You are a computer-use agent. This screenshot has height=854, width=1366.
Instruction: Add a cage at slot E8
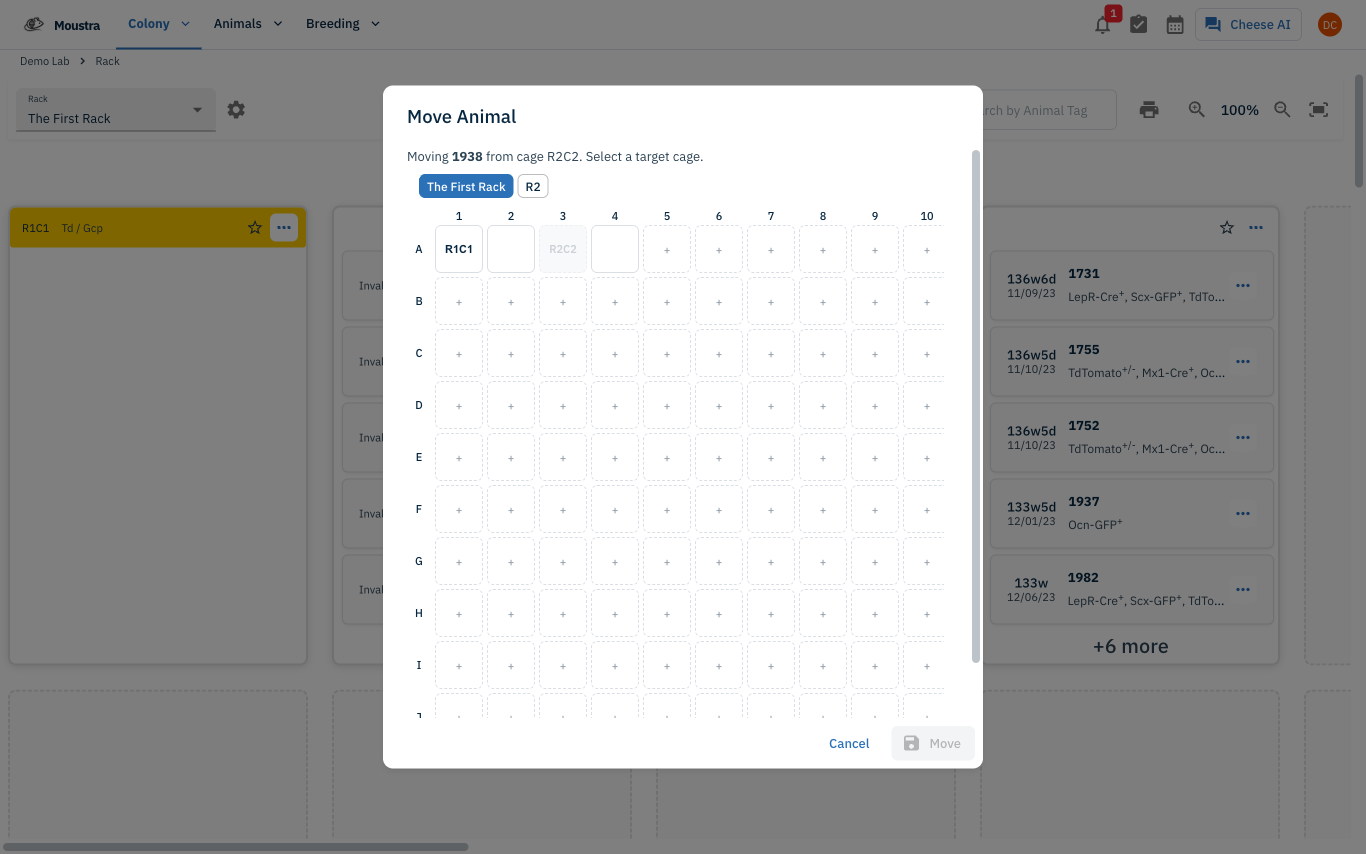tap(823, 457)
